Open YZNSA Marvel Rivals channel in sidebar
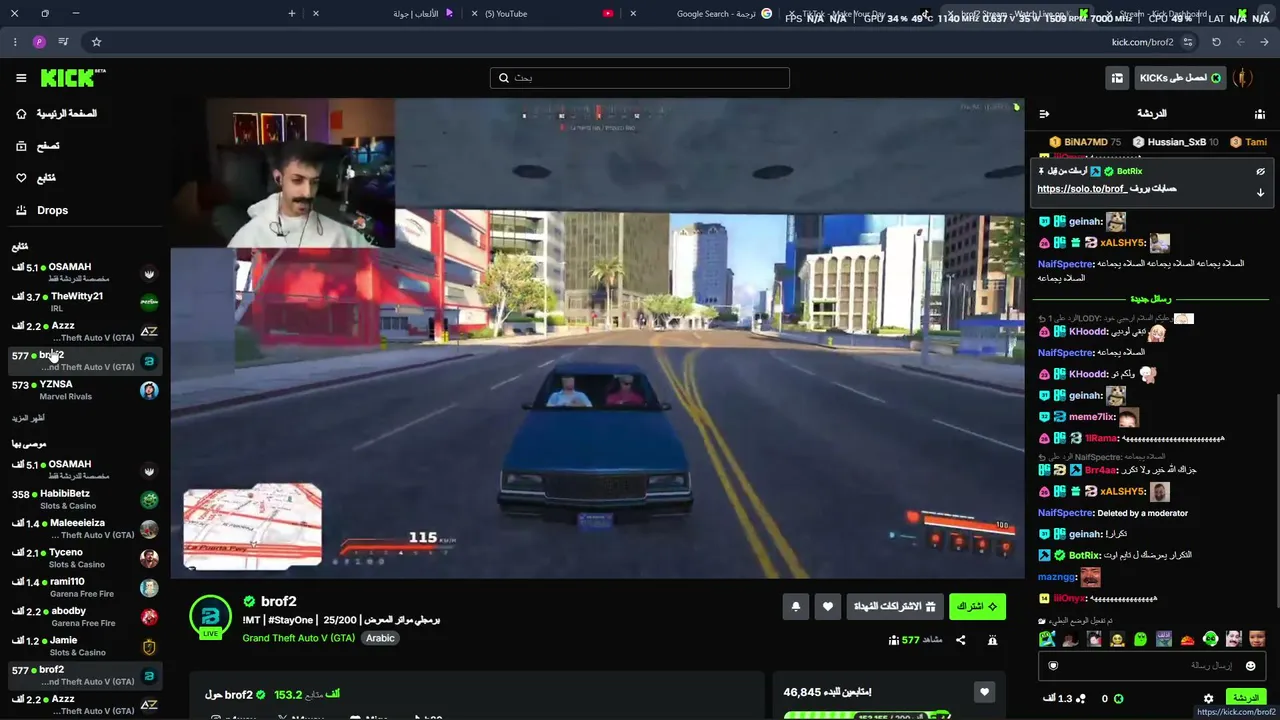Screen dimensions: 1280x720 pyautogui.click(x=84, y=390)
